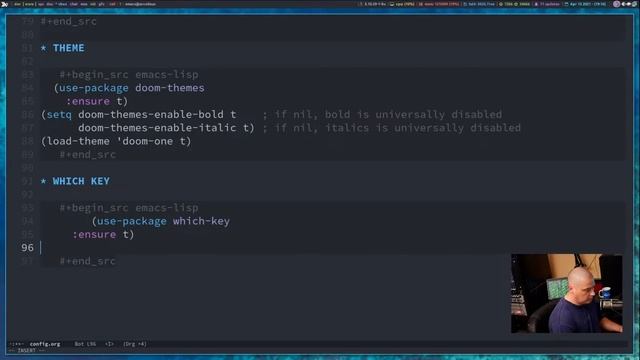Collapse the THEME org heading
This screenshot has width=640, height=360.
(62, 48)
